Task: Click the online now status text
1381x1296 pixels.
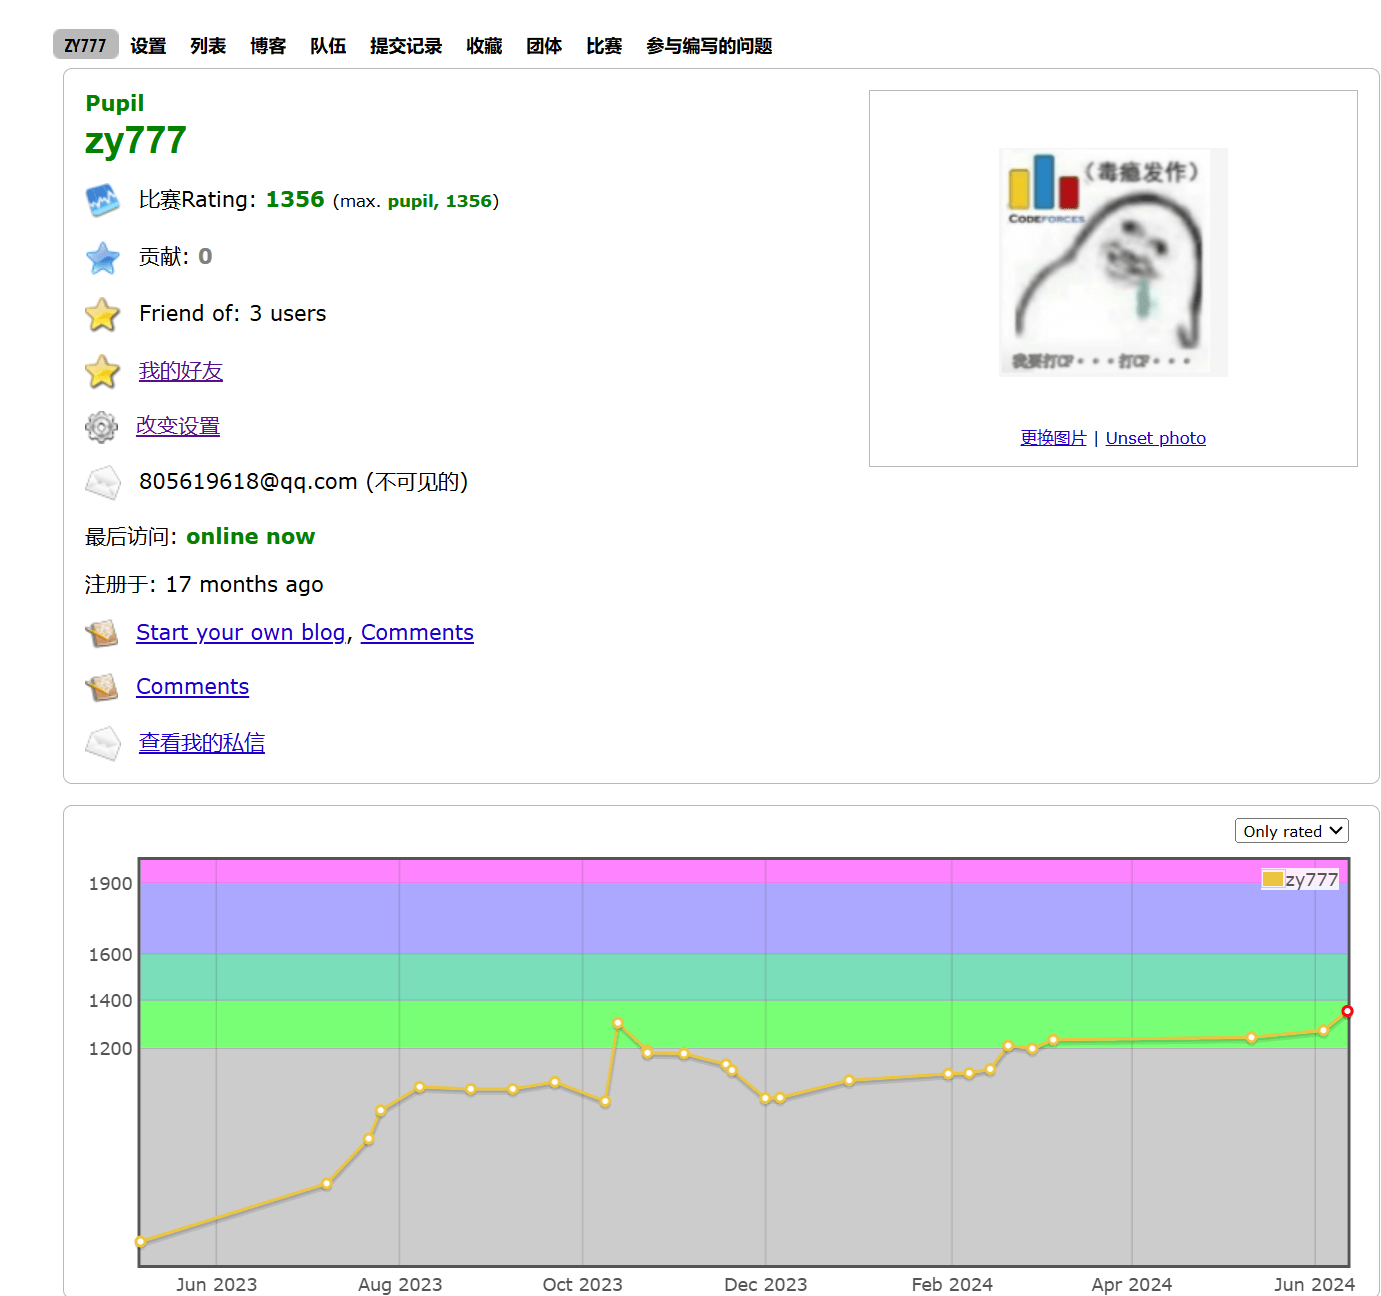Action: point(251,537)
